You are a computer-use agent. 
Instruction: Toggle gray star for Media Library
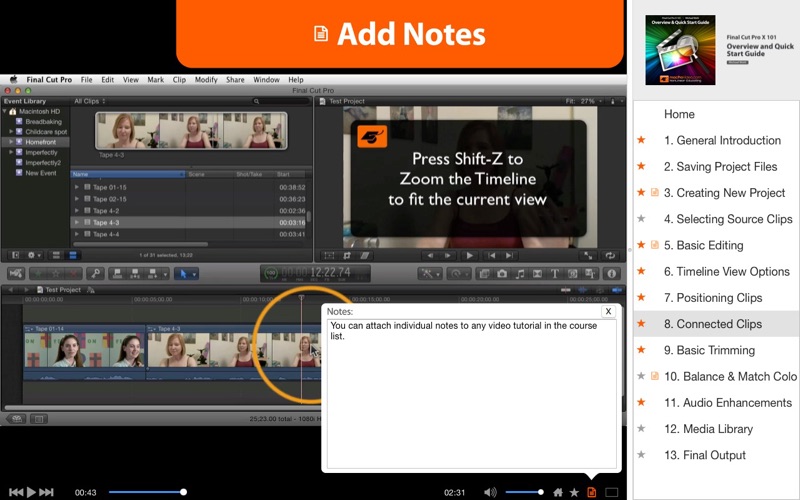(x=641, y=428)
